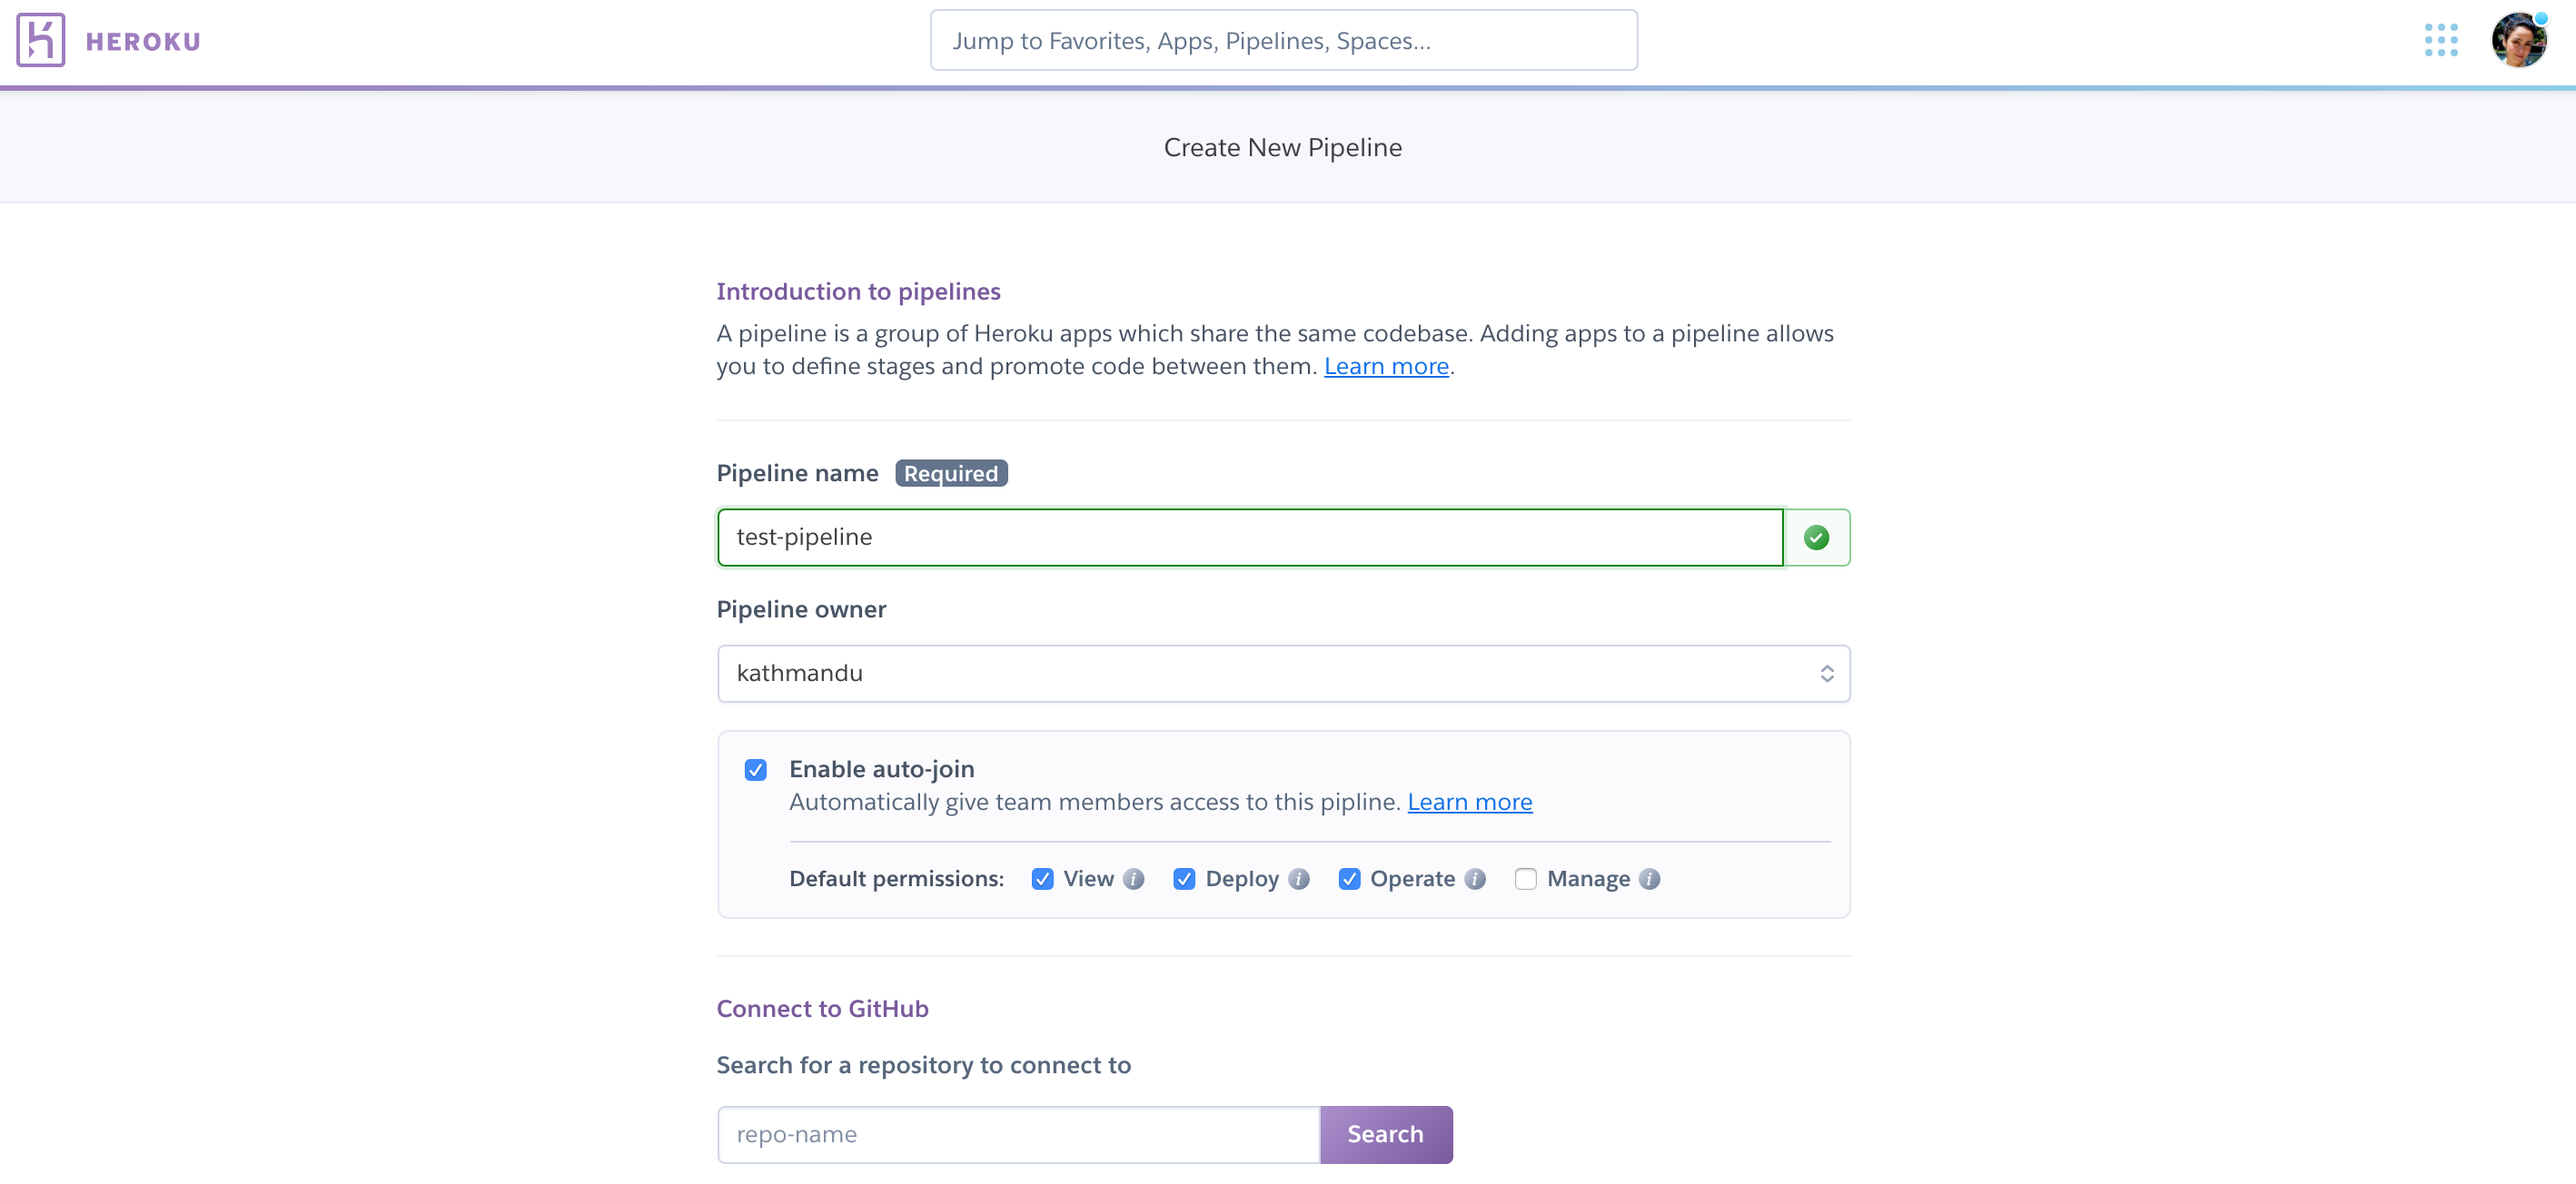Click the Heroku logo icon
Screen dimensions: 2576x1184
coord(39,39)
